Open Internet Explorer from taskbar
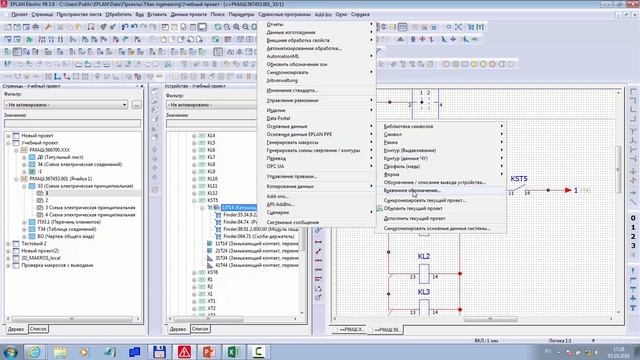Screen dimensions: 640x360 pyautogui.click(x=34, y=351)
